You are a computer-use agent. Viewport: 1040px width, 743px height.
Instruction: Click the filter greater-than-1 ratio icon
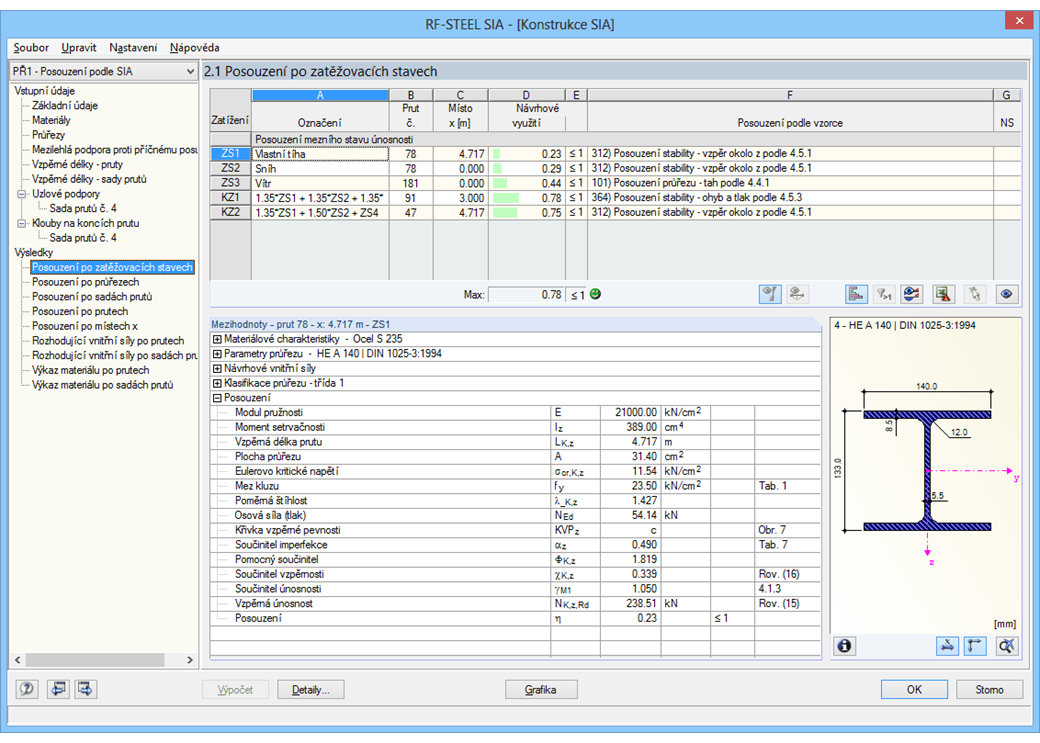[883, 294]
